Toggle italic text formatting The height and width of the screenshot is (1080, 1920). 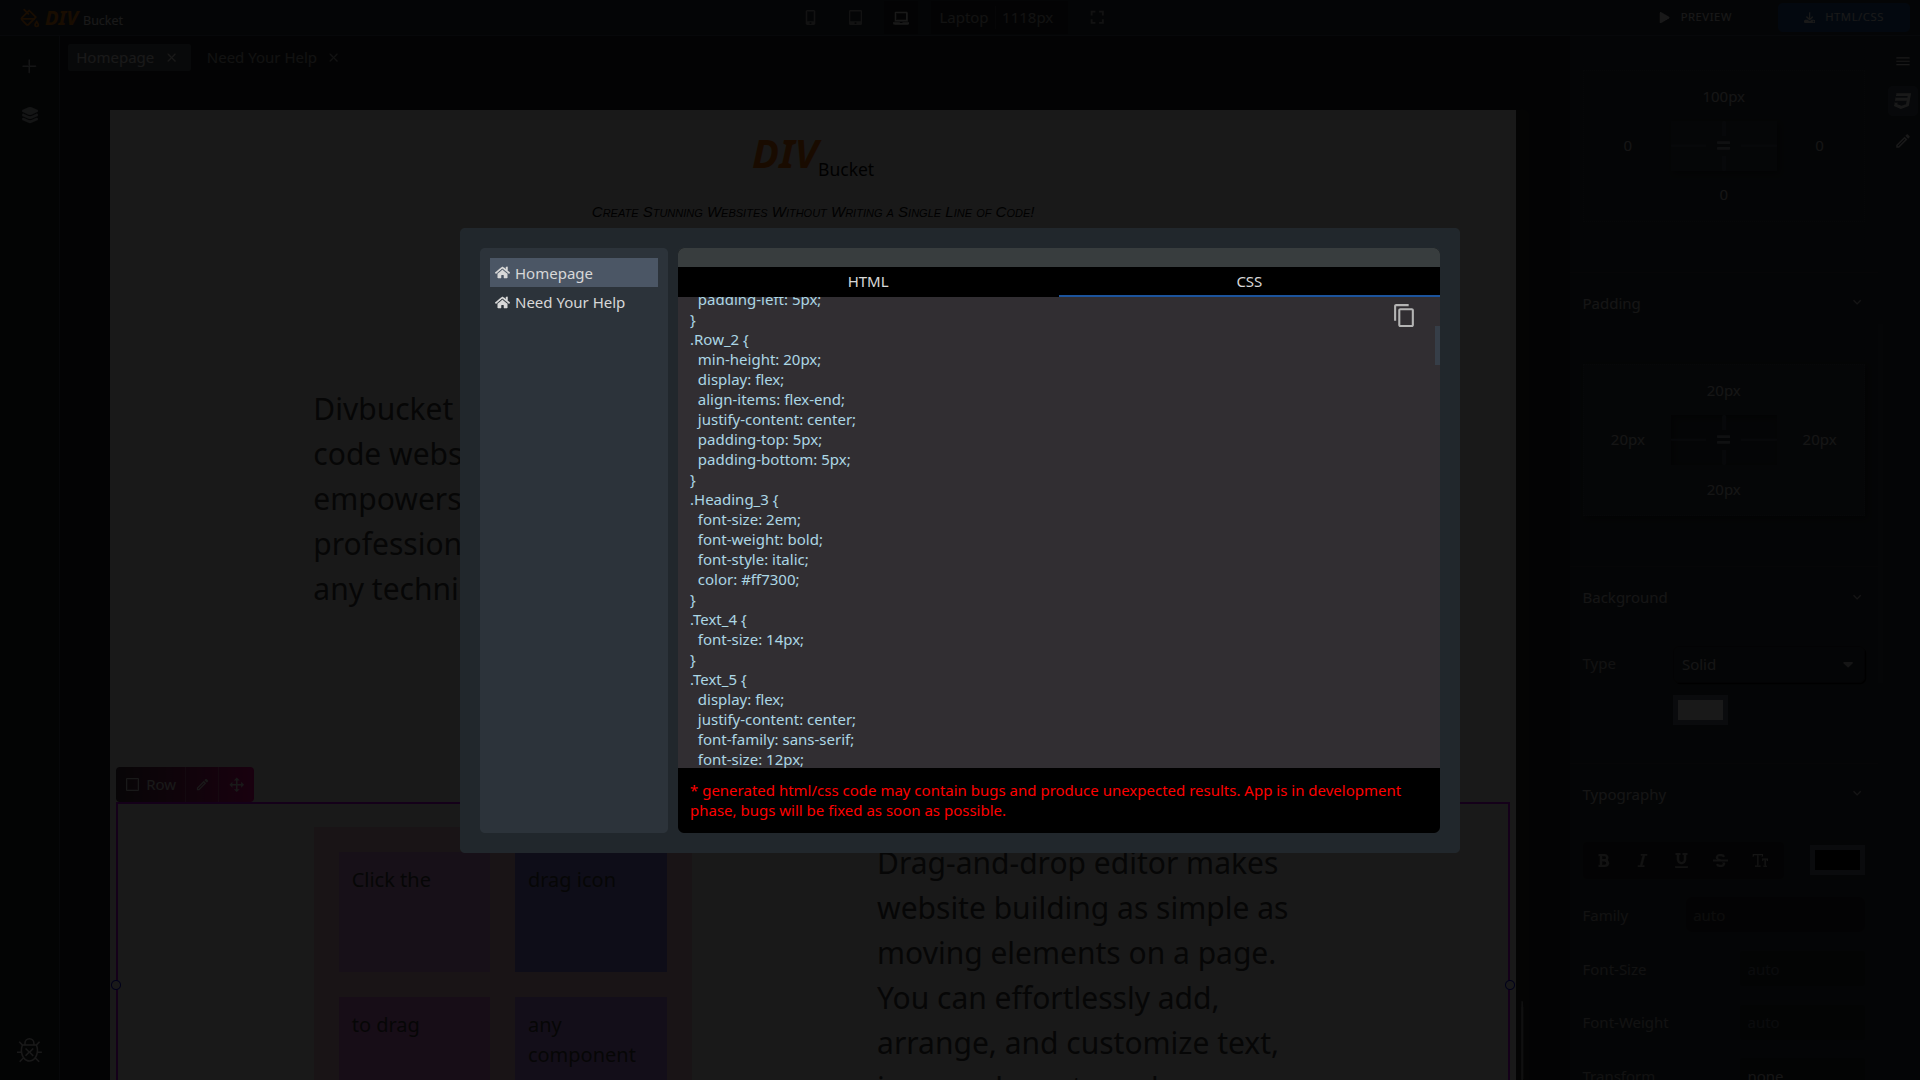point(1642,861)
